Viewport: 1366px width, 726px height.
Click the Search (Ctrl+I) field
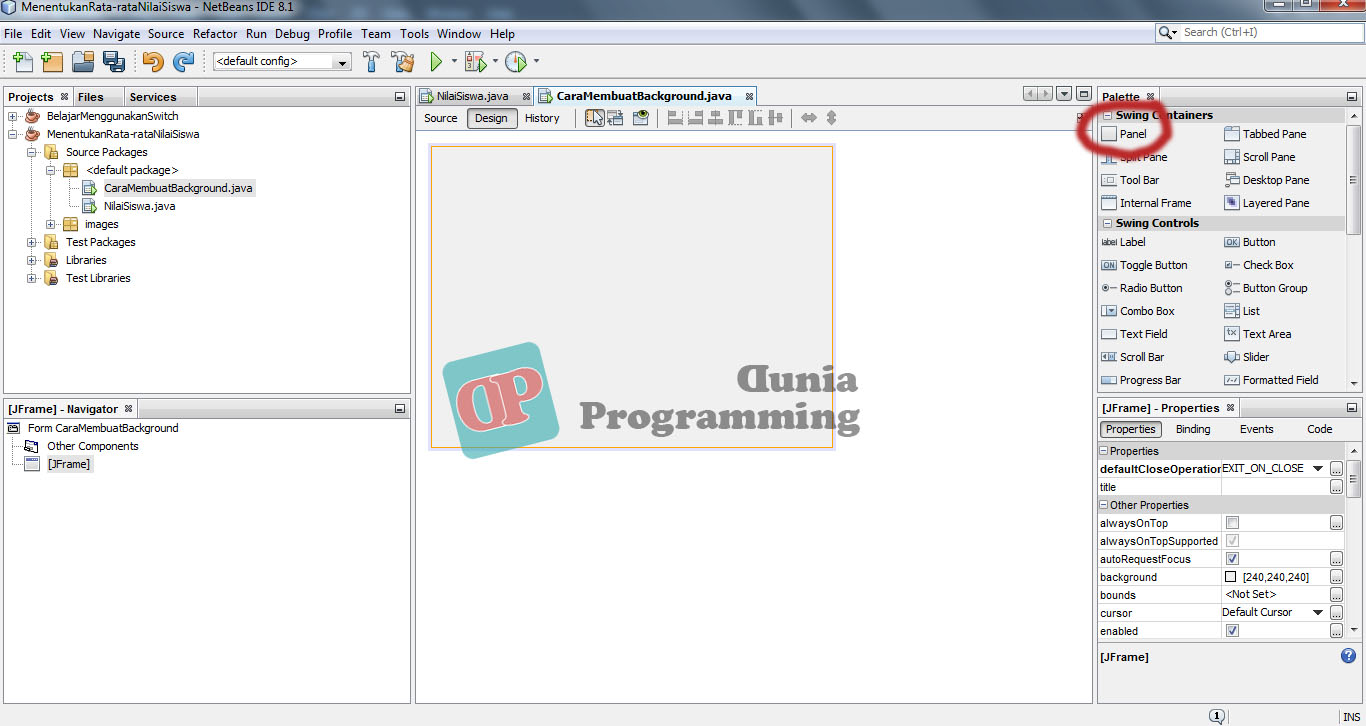point(1258,32)
